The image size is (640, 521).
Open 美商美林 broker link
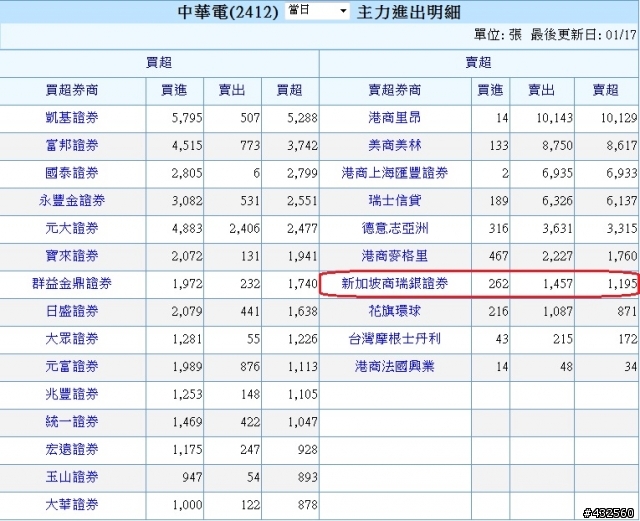[394, 146]
